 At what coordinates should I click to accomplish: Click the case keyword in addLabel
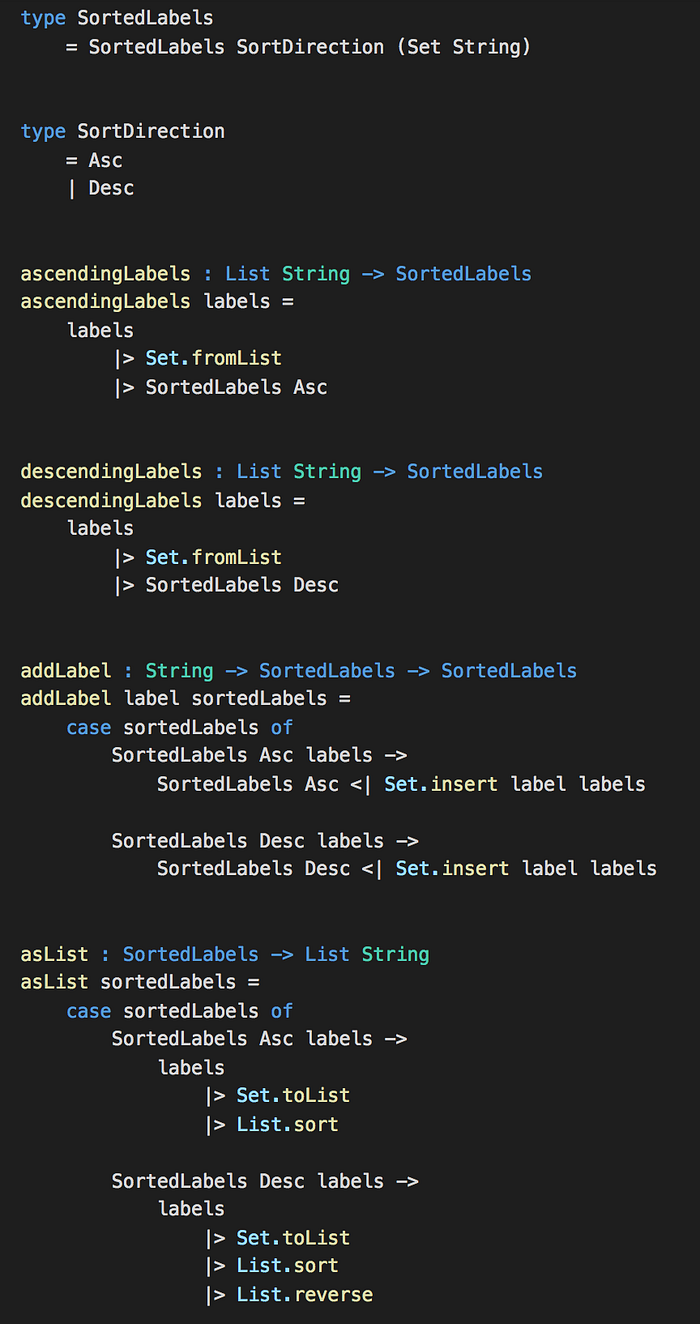pos(89,727)
